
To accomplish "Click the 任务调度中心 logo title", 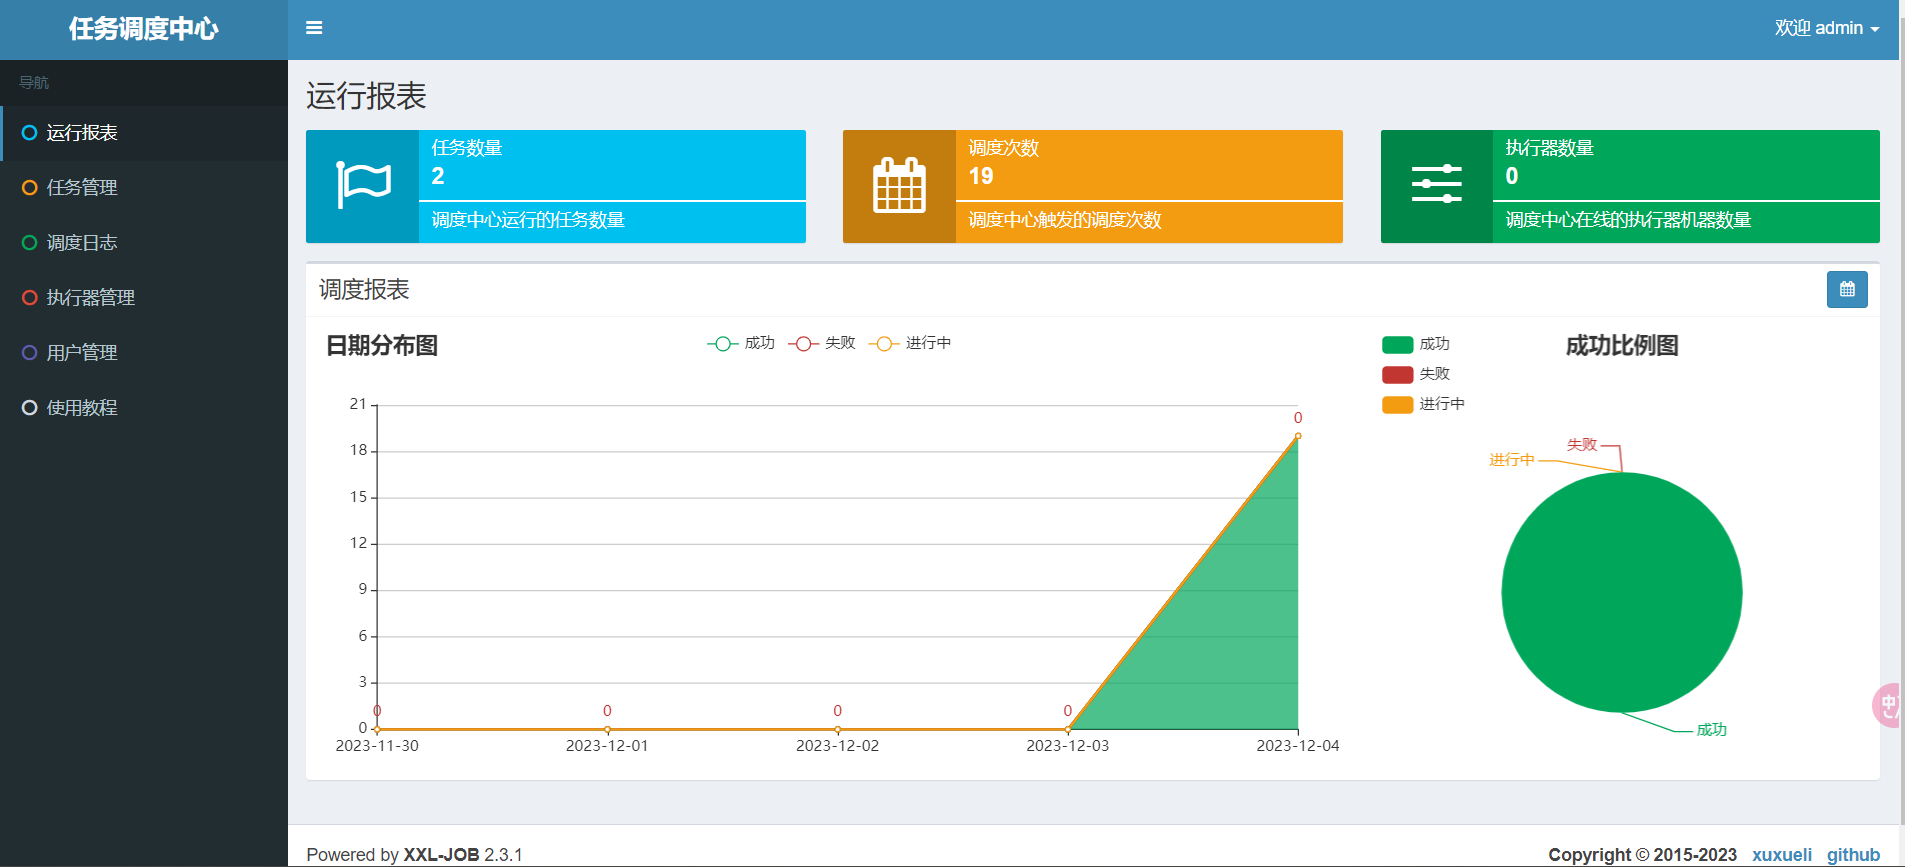I will tap(143, 29).
